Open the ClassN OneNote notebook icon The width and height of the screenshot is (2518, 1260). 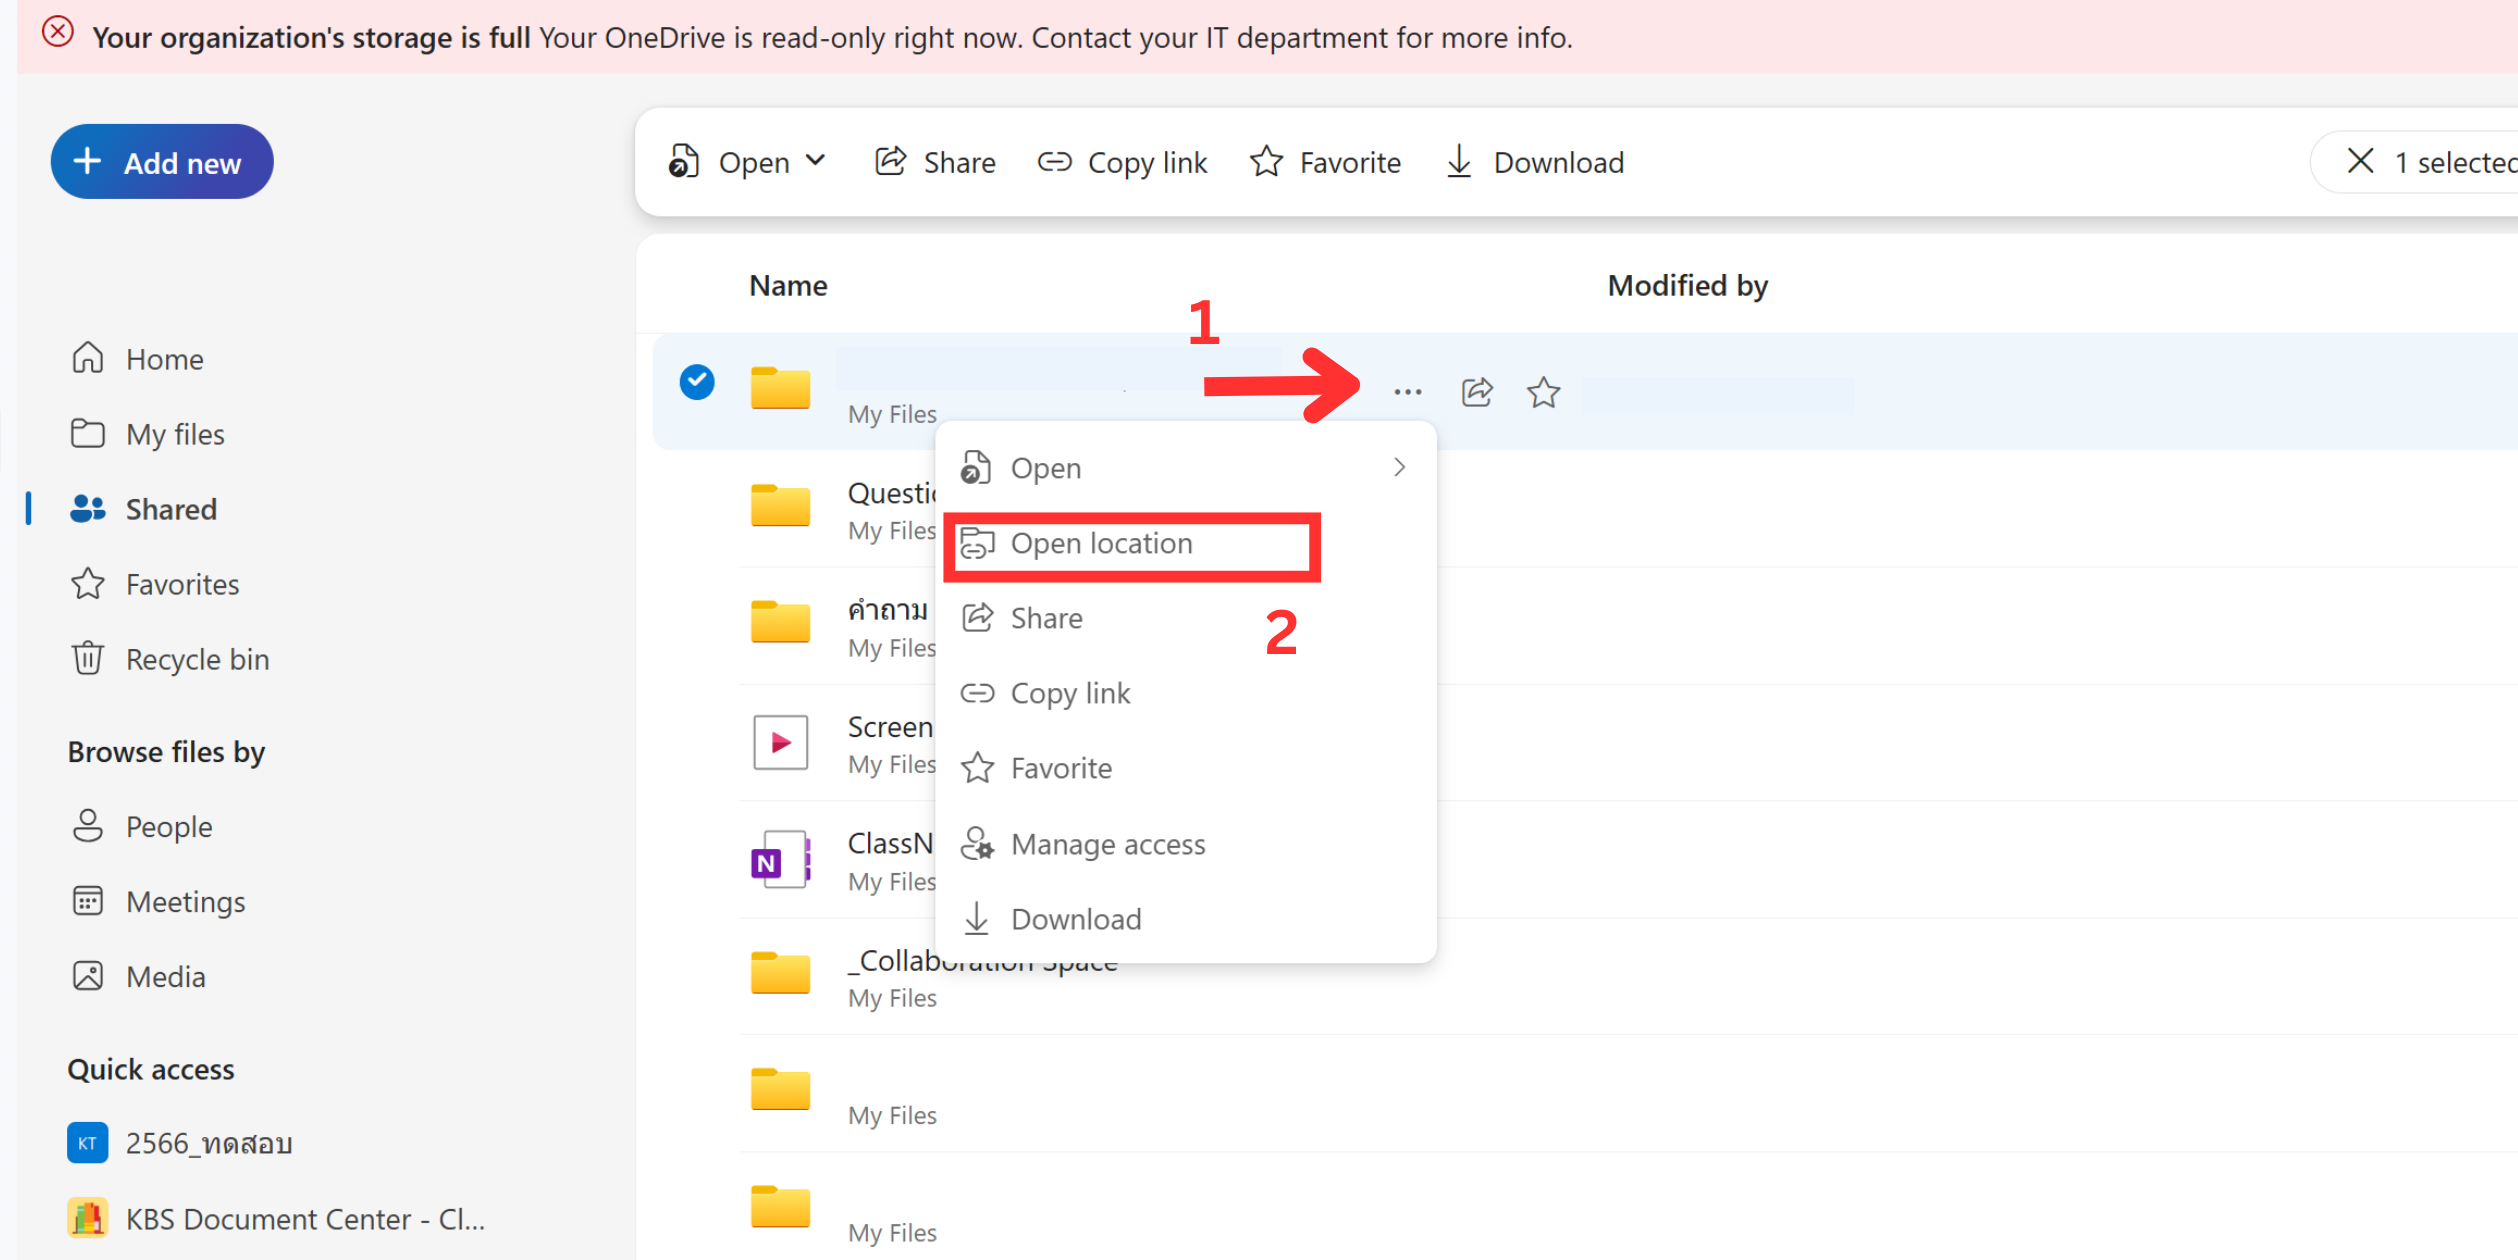(779, 860)
